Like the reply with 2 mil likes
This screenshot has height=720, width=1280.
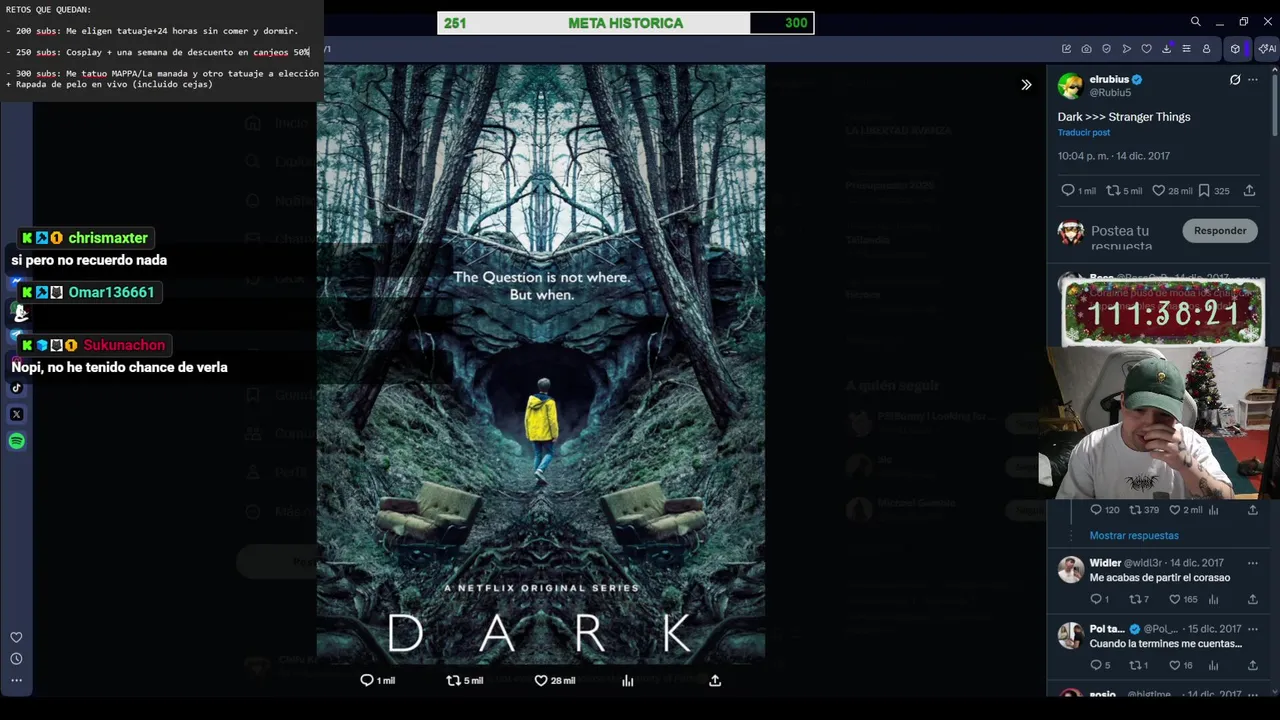[1185, 510]
